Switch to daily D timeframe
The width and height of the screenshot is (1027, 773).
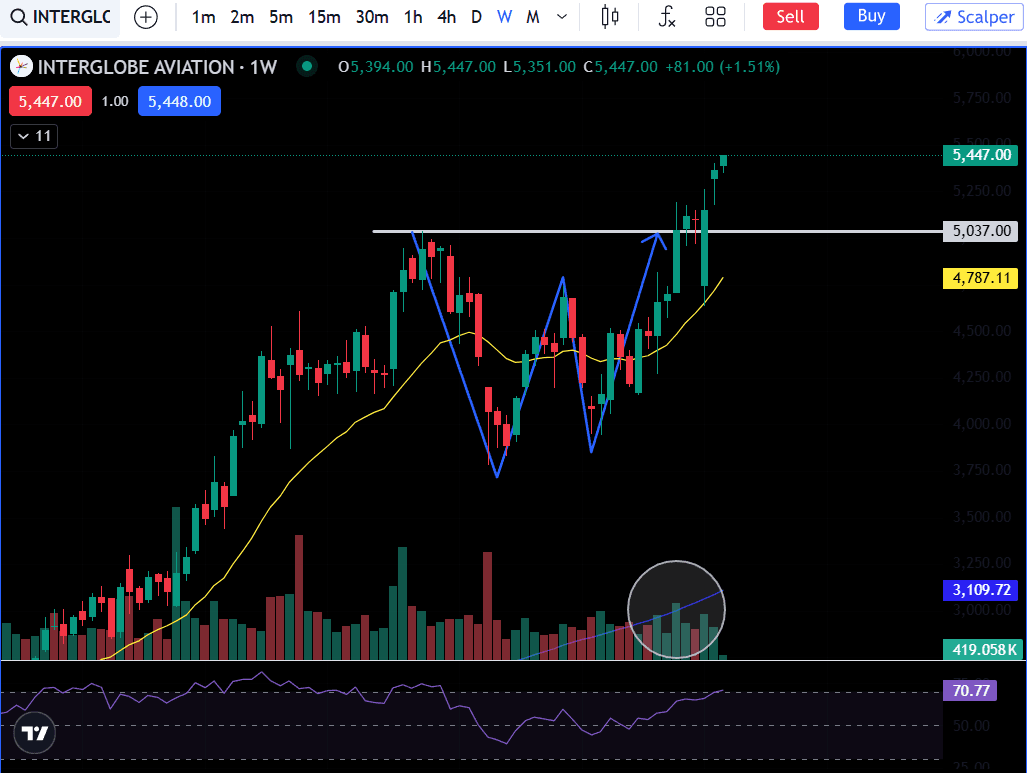(477, 17)
